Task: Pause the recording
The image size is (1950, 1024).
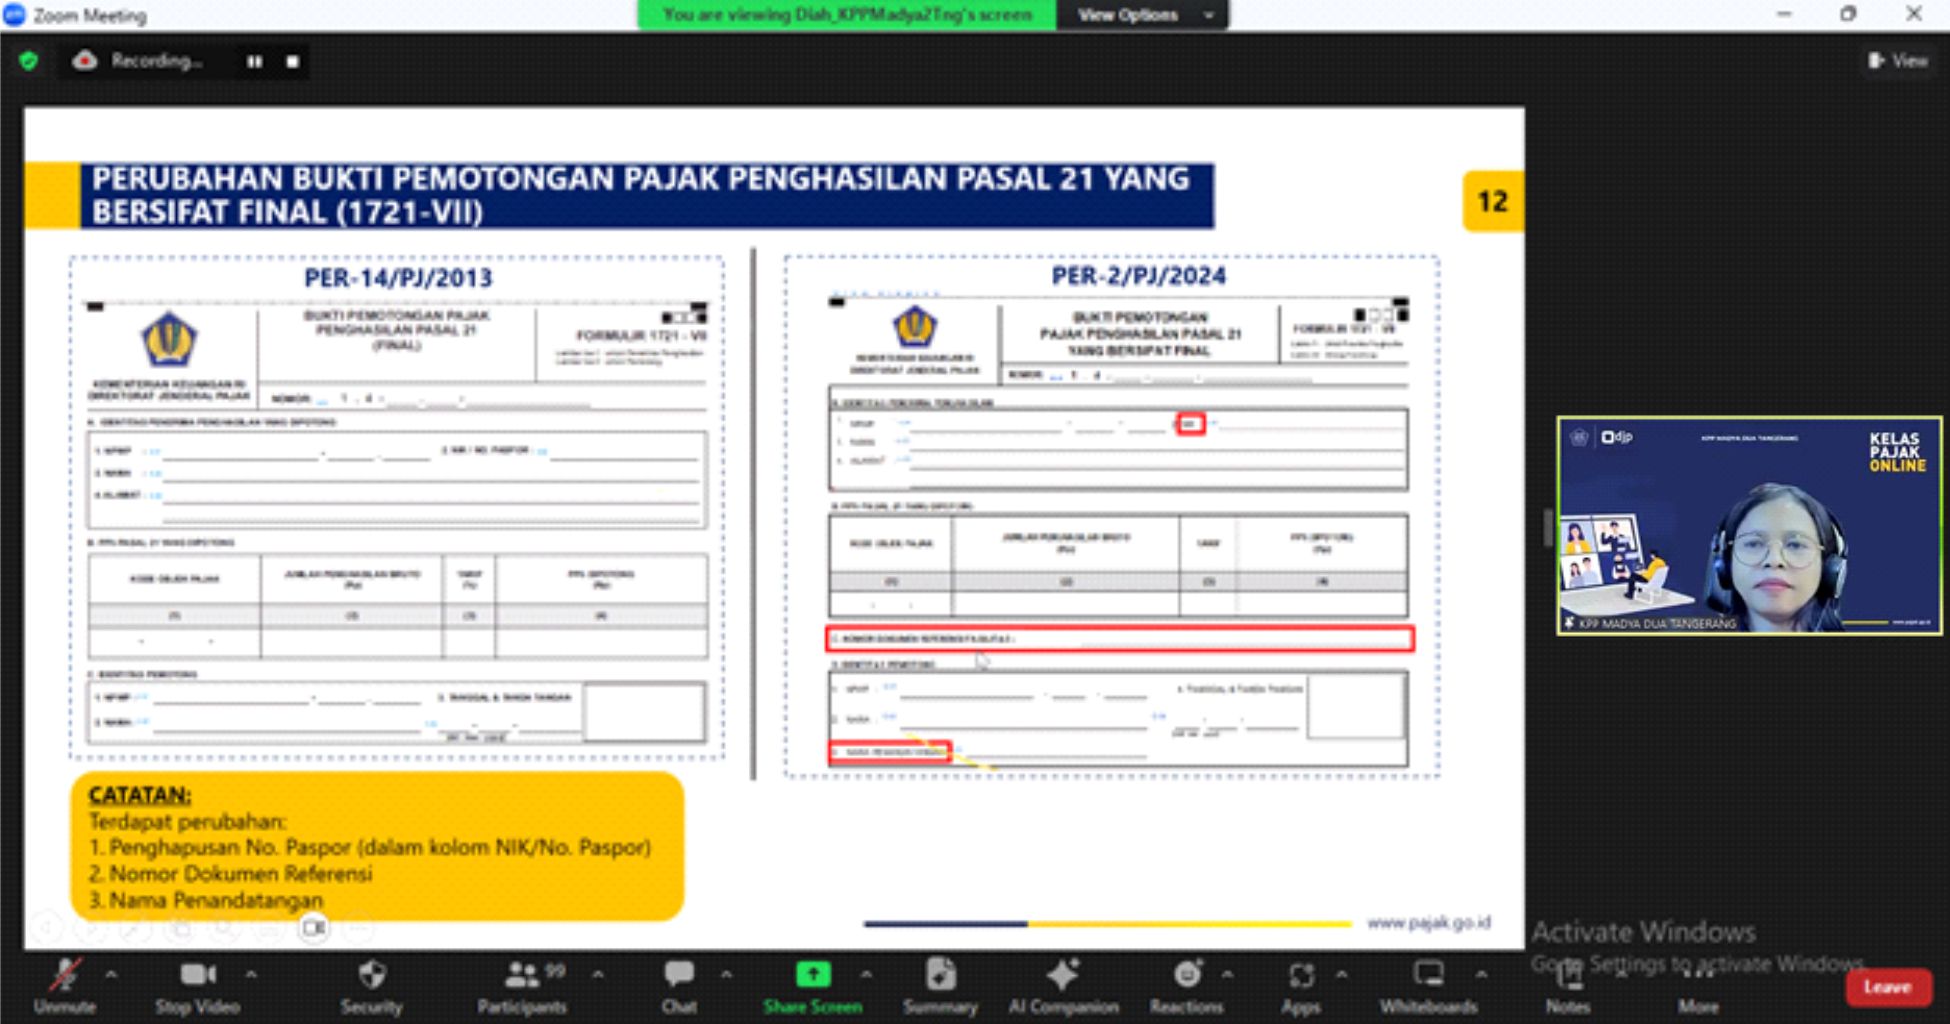Action: (255, 61)
